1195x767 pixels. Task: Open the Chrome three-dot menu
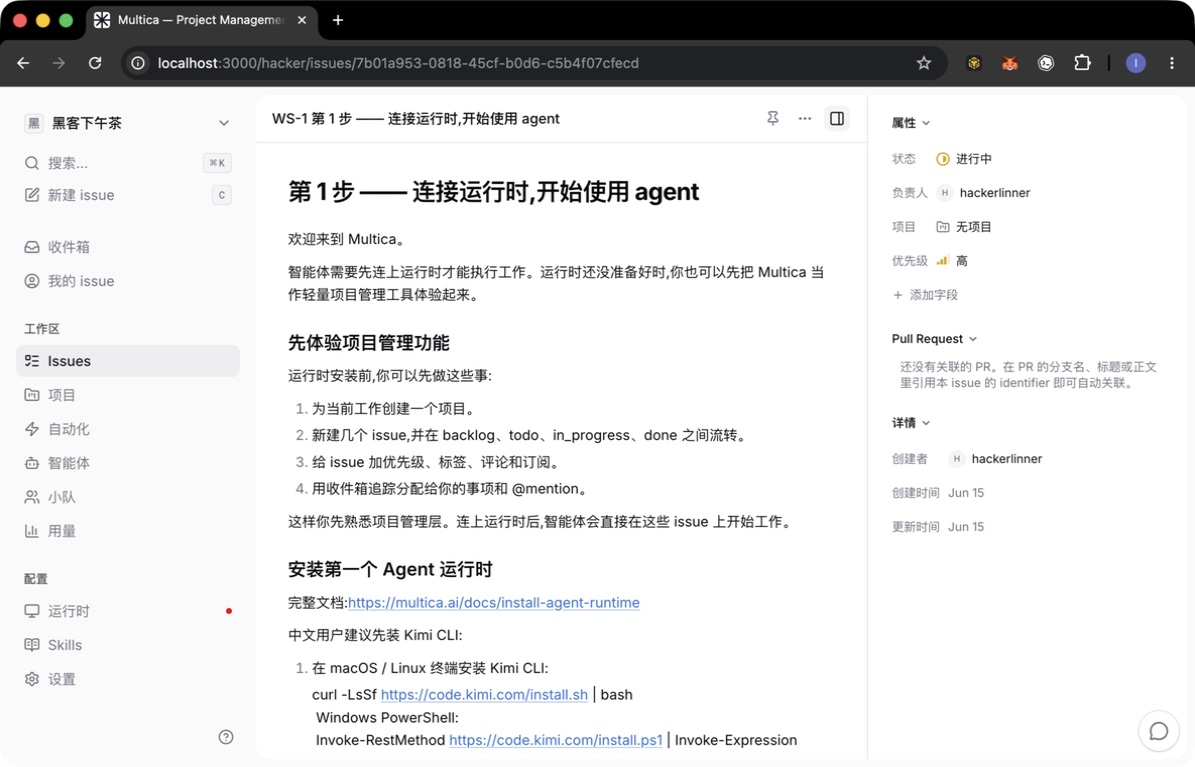[x=1171, y=63]
